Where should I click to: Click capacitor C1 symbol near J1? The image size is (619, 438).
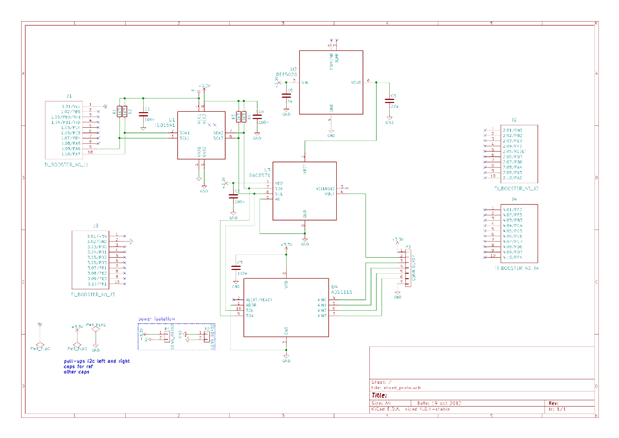[x=143, y=114]
